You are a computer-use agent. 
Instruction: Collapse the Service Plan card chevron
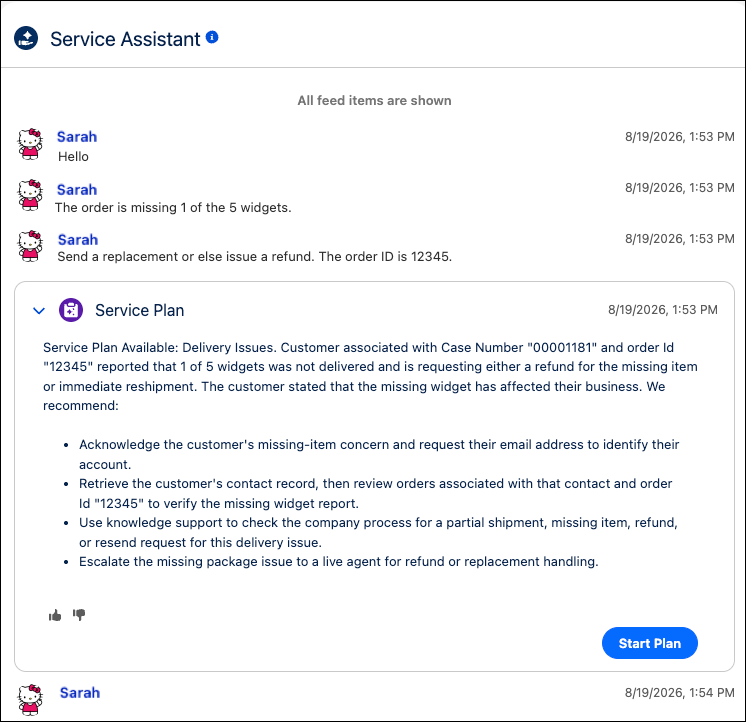pos(39,311)
